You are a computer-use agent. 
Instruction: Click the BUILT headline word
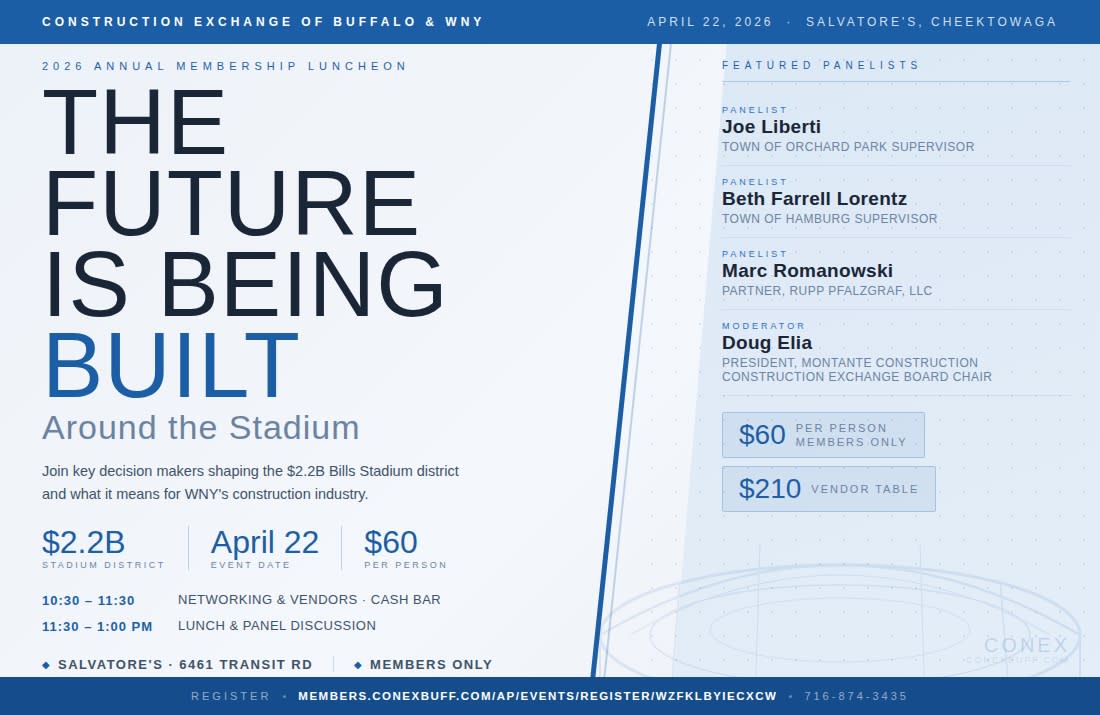(171, 367)
